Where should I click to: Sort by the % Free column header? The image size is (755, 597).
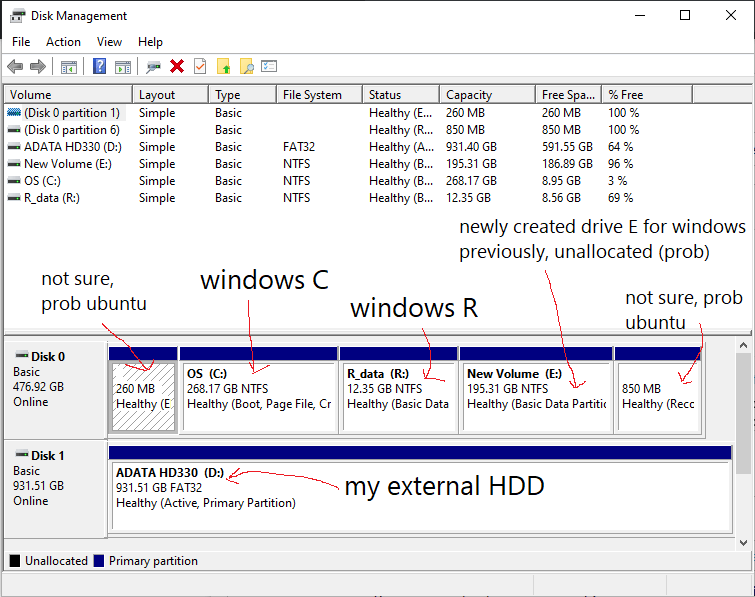[x=648, y=95]
